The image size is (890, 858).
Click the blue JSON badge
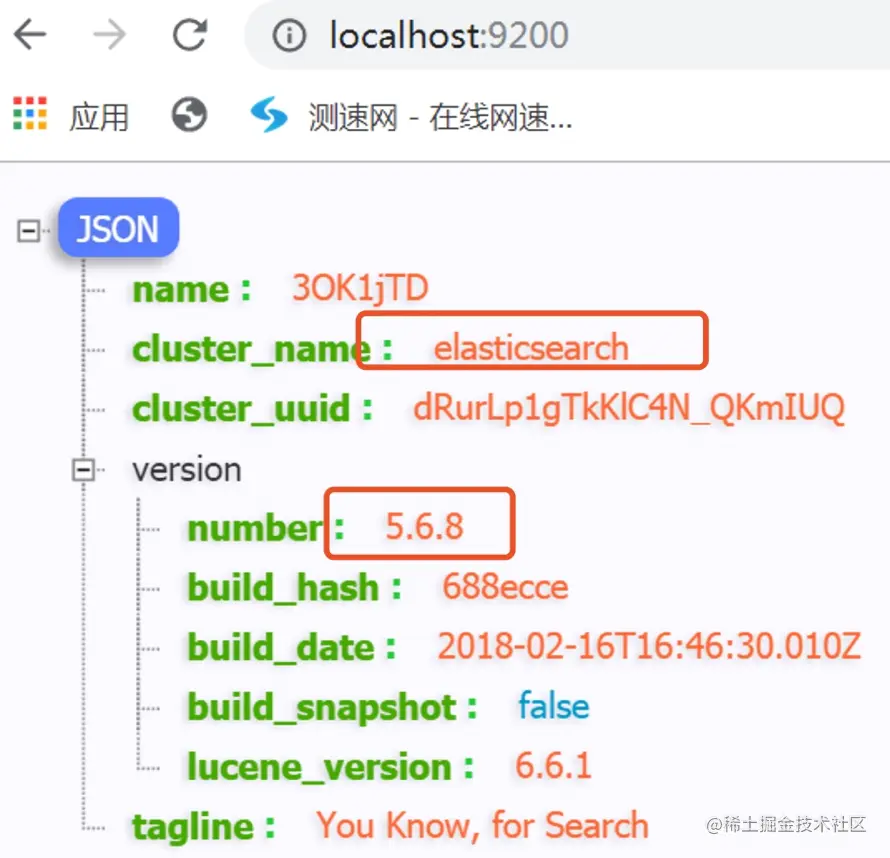pos(119,228)
